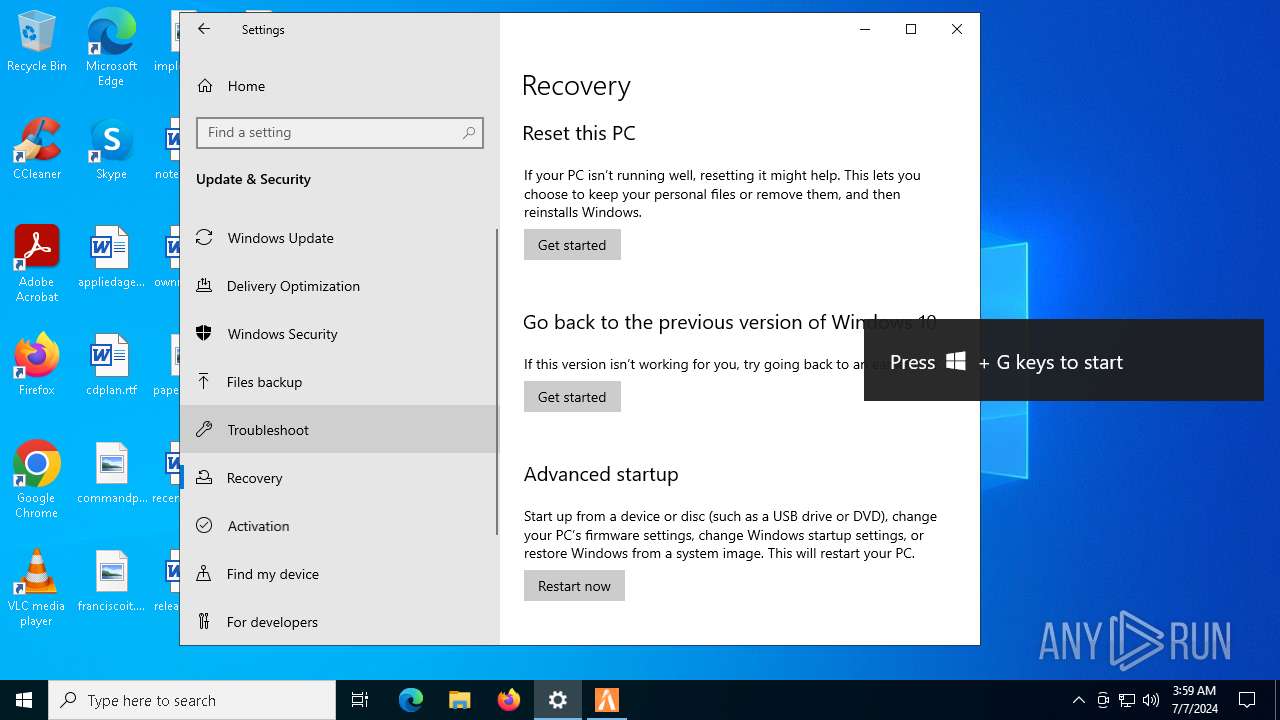This screenshot has width=1280, height=720.
Task: Click the Find a setting search box
Action: click(340, 132)
